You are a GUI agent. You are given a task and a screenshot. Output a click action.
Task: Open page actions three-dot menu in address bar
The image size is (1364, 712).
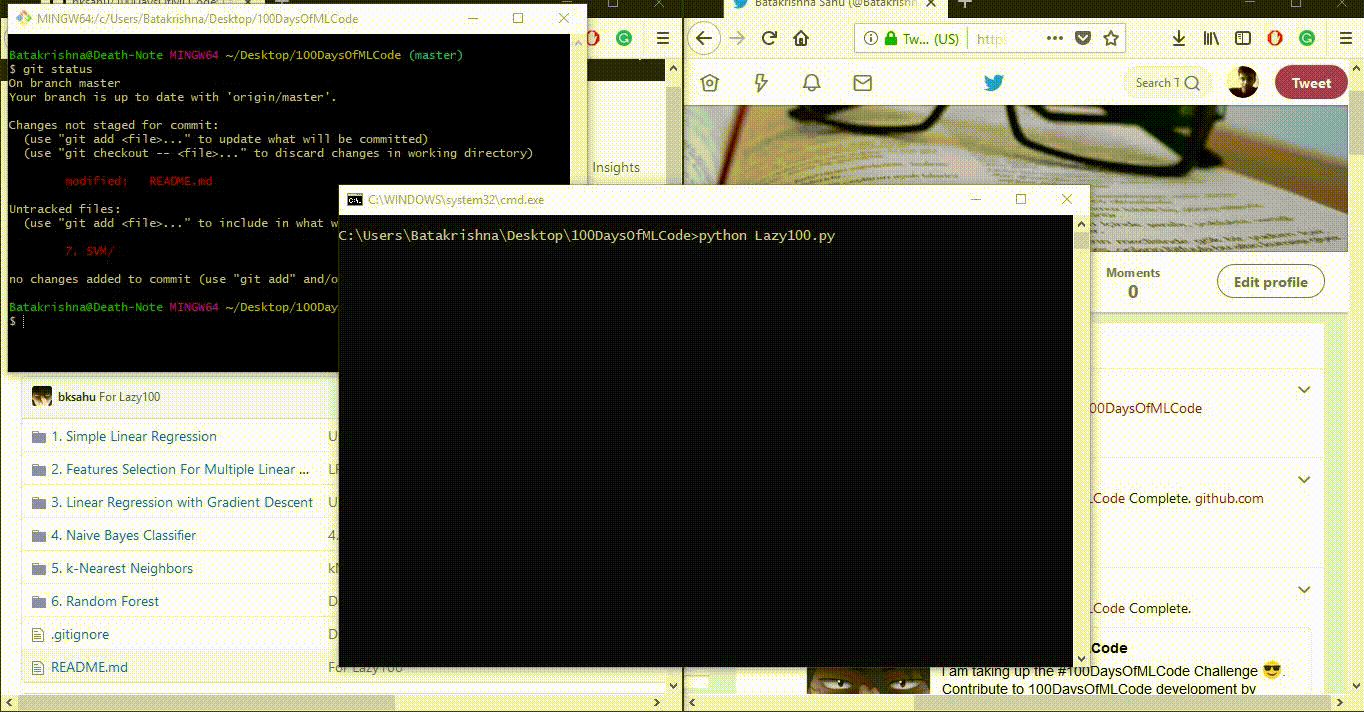pyautogui.click(x=1055, y=38)
